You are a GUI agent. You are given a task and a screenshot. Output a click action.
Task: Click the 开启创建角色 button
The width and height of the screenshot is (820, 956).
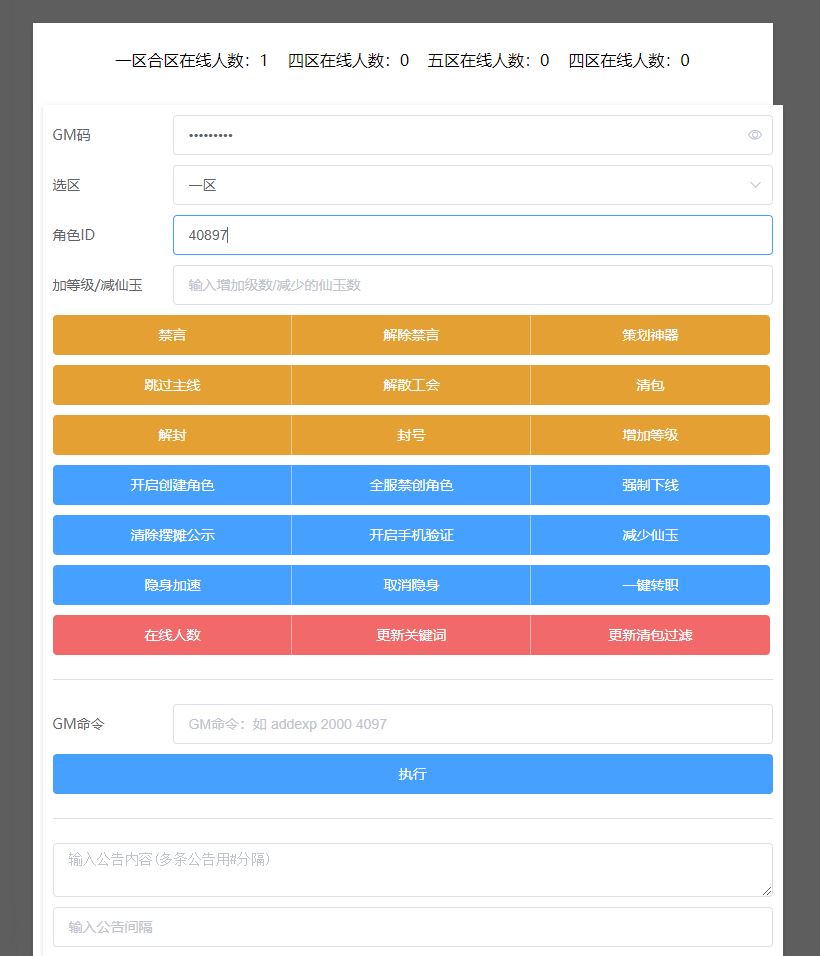coord(172,485)
